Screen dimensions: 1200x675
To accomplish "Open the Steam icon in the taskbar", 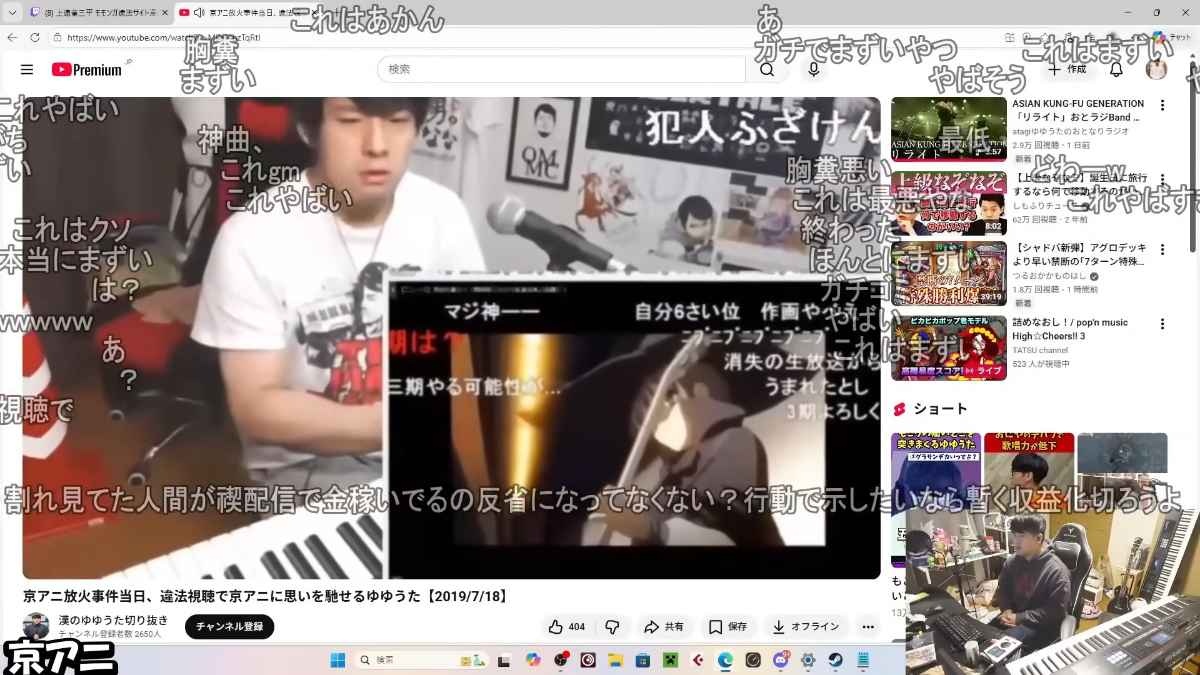I will 835,660.
